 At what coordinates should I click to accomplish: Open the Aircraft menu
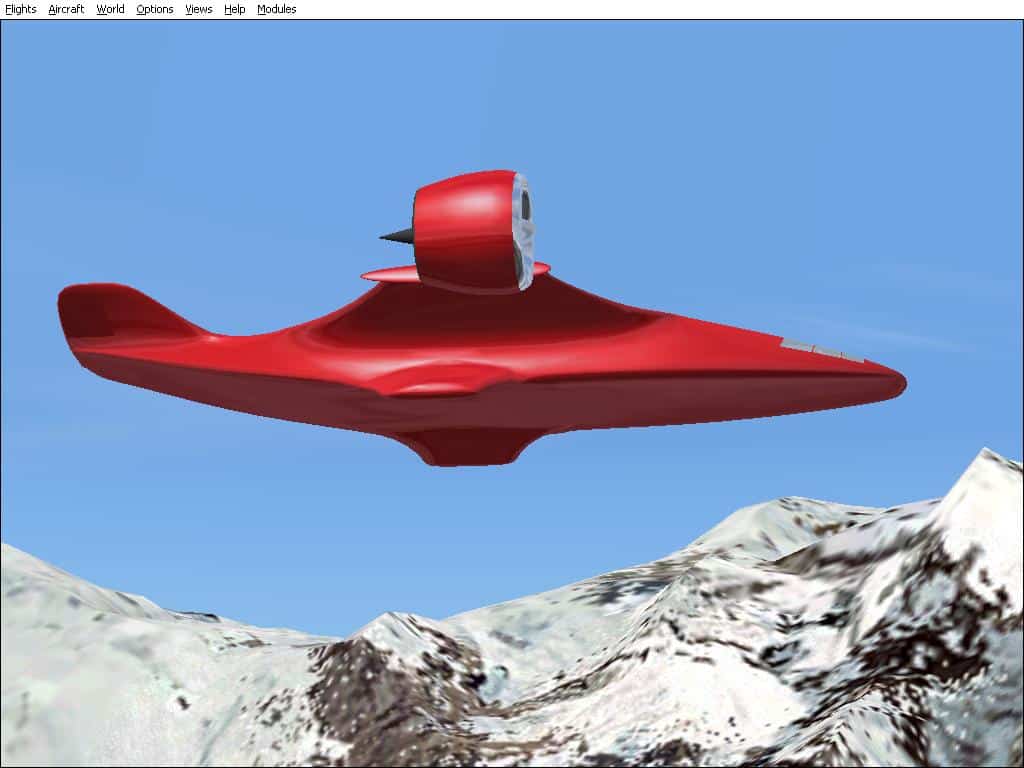click(66, 9)
